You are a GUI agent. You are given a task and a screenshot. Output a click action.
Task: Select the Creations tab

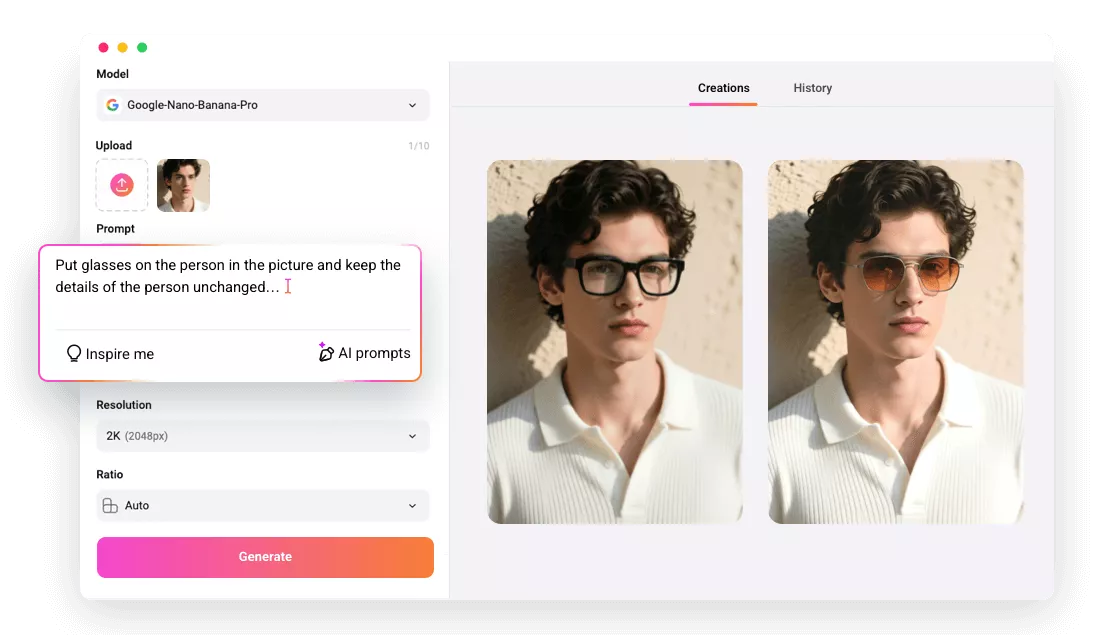point(723,88)
